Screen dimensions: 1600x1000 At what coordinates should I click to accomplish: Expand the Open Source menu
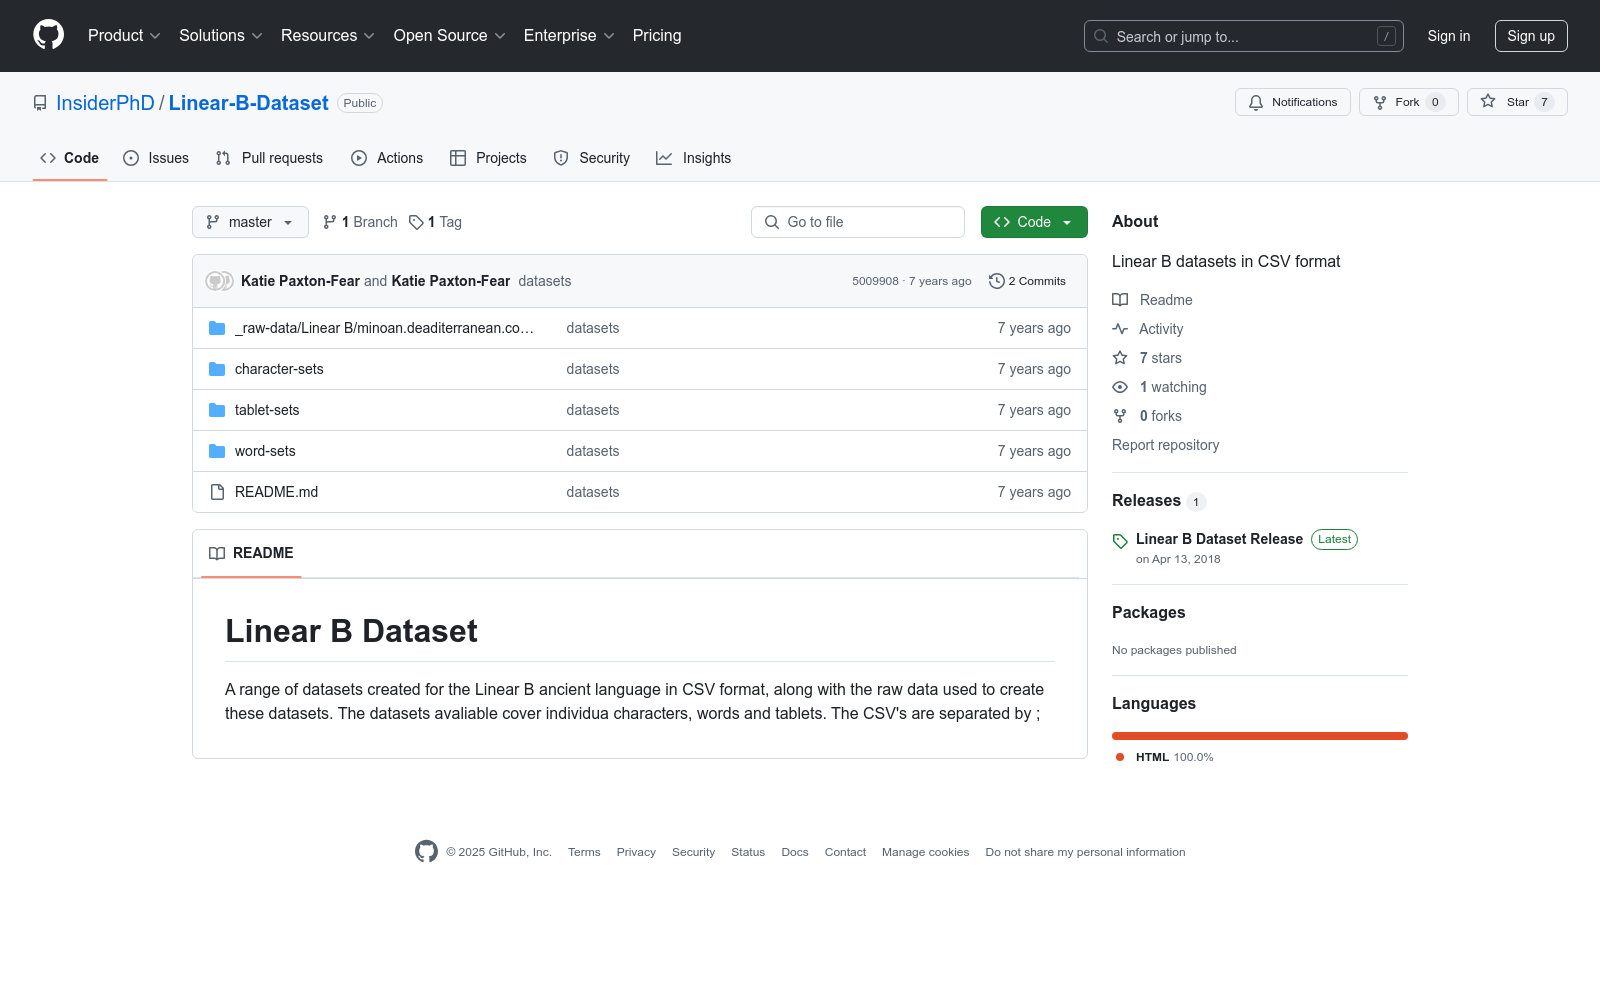pyautogui.click(x=450, y=36)
